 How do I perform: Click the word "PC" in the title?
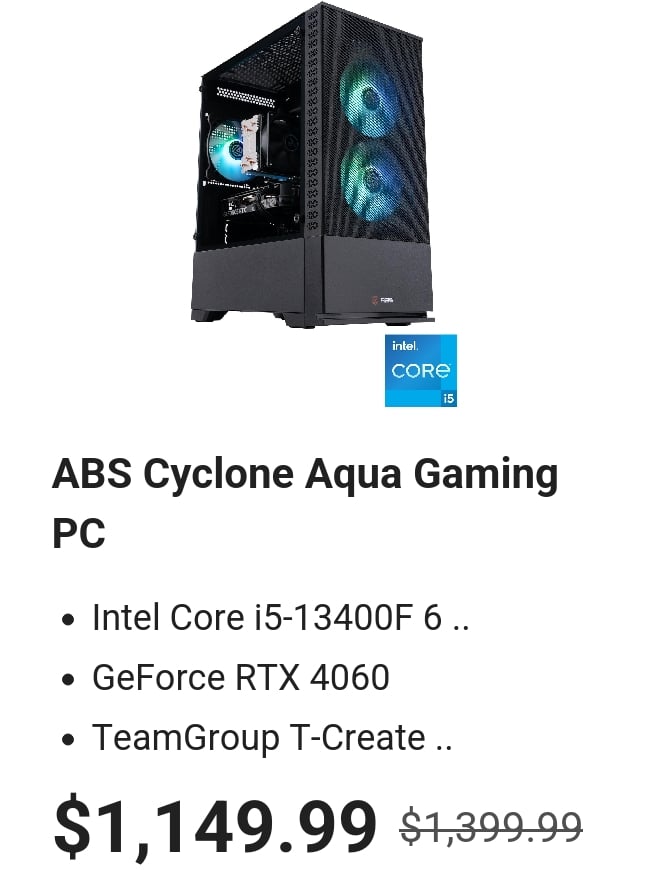coord(79,533)
